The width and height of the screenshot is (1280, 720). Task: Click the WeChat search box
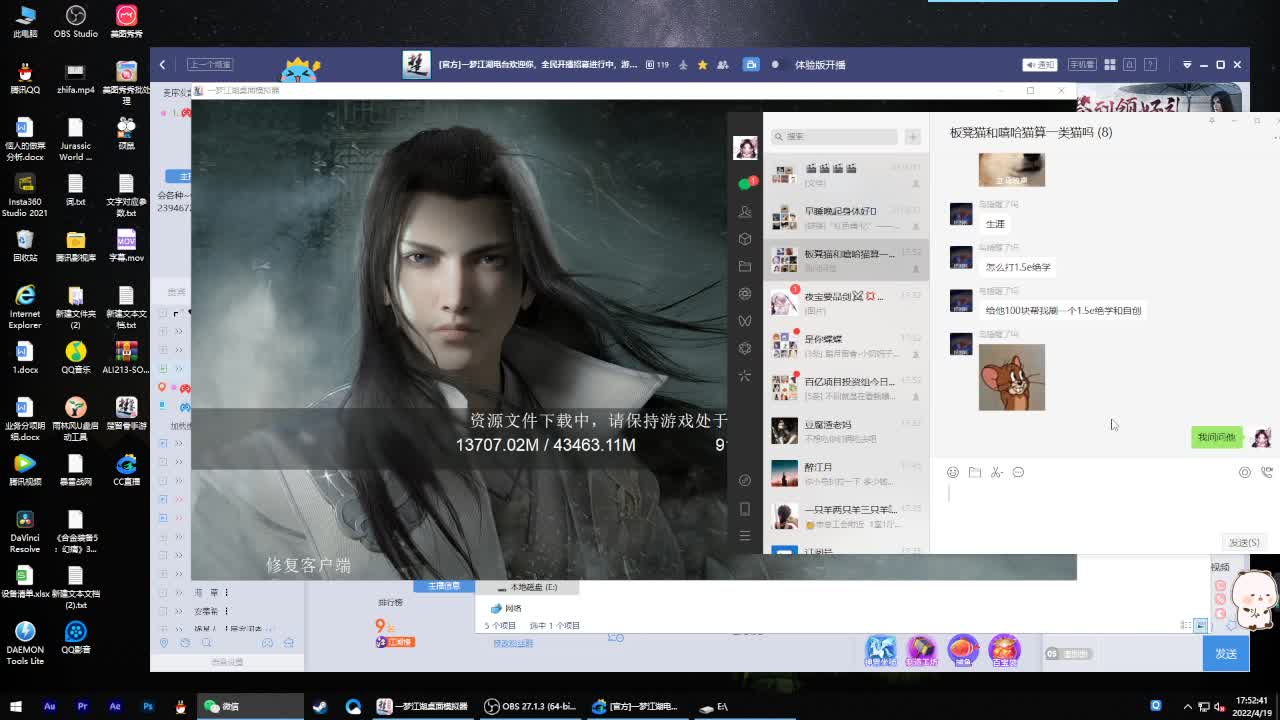point(834,136)
